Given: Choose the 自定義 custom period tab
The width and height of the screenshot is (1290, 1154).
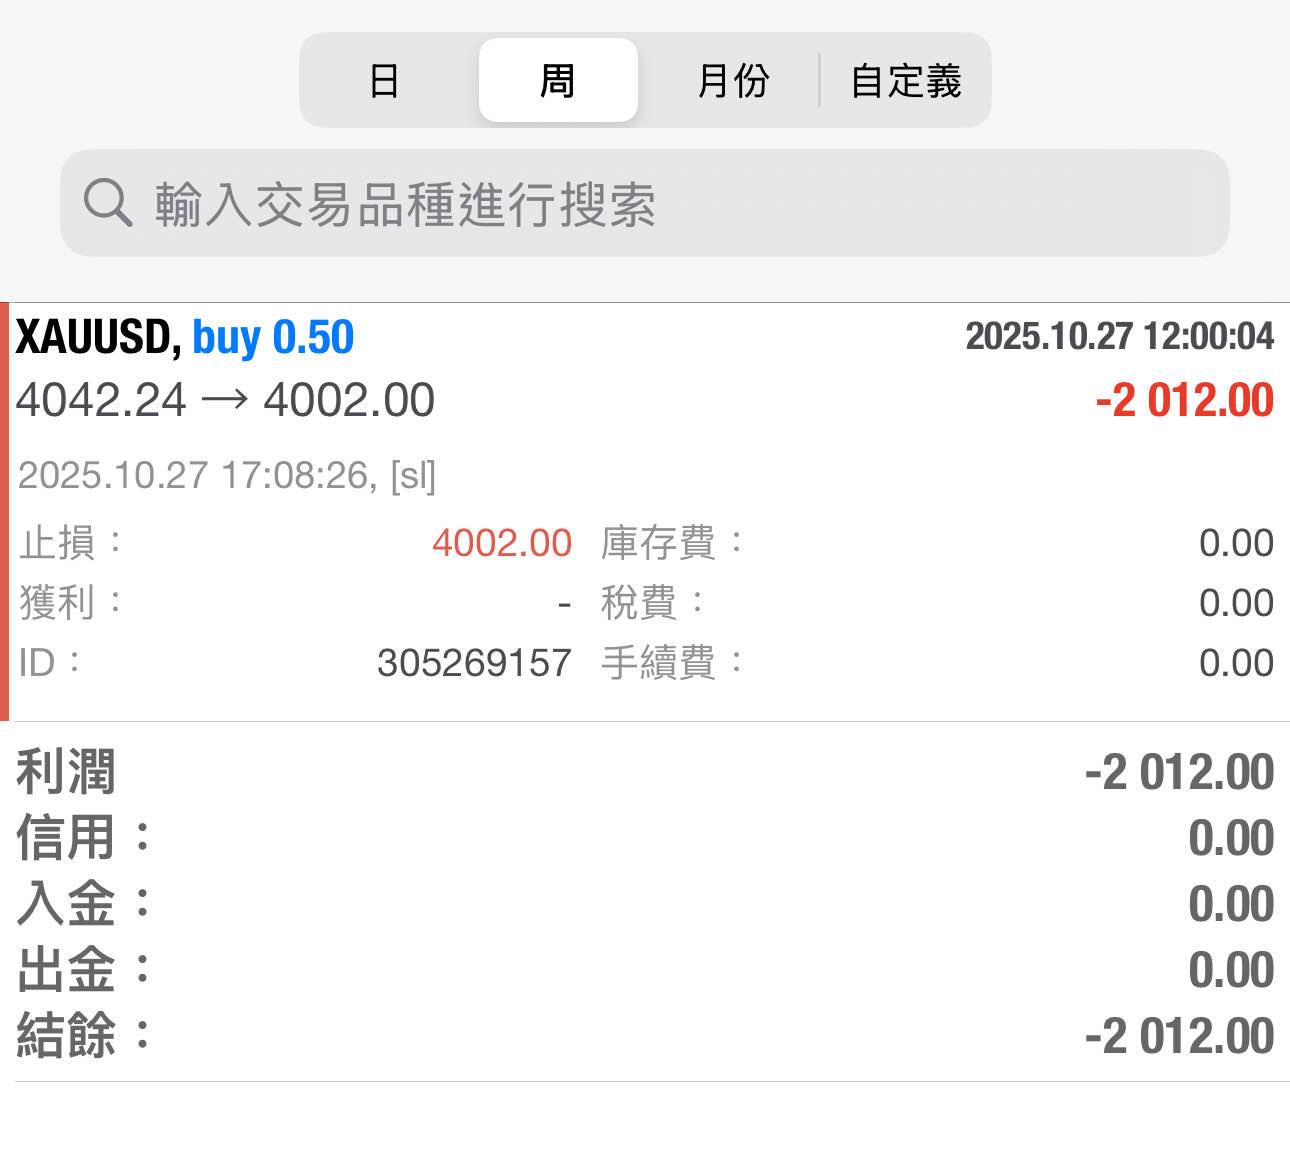Looking at the screenshot, I should click(x=905, y=80).
